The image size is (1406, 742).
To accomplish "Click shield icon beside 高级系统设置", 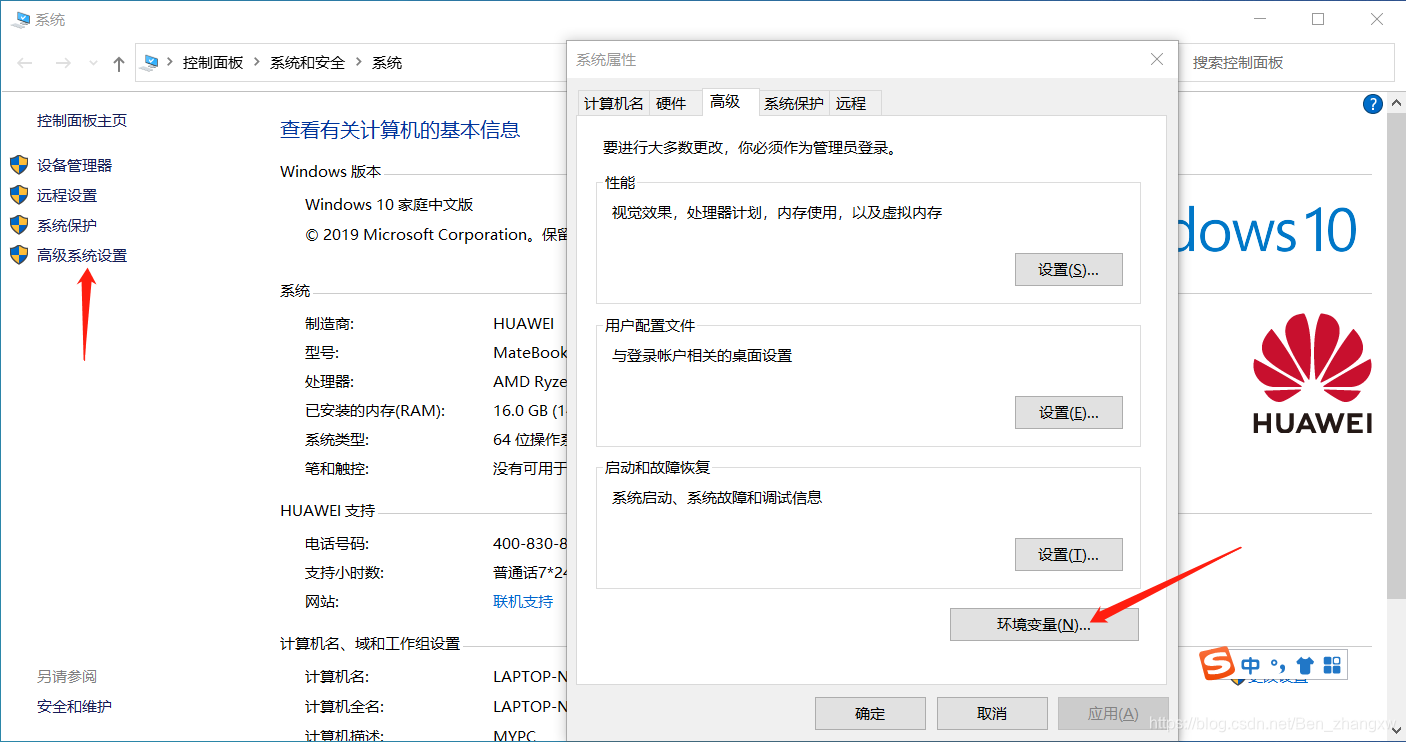I will (19, 255).
